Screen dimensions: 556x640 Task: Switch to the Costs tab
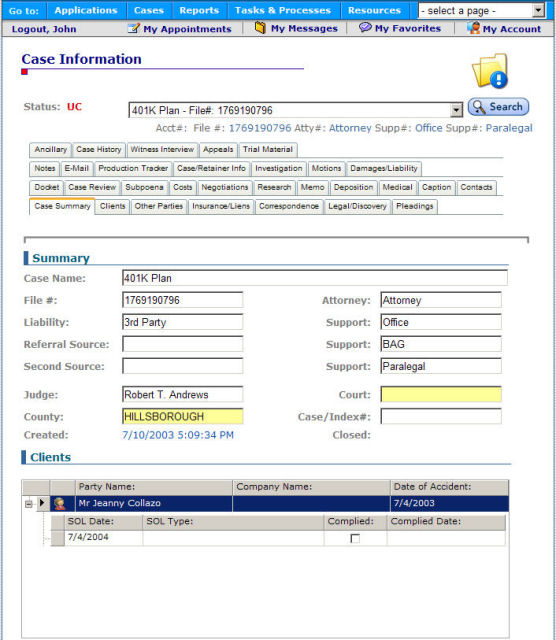(182, 187)
